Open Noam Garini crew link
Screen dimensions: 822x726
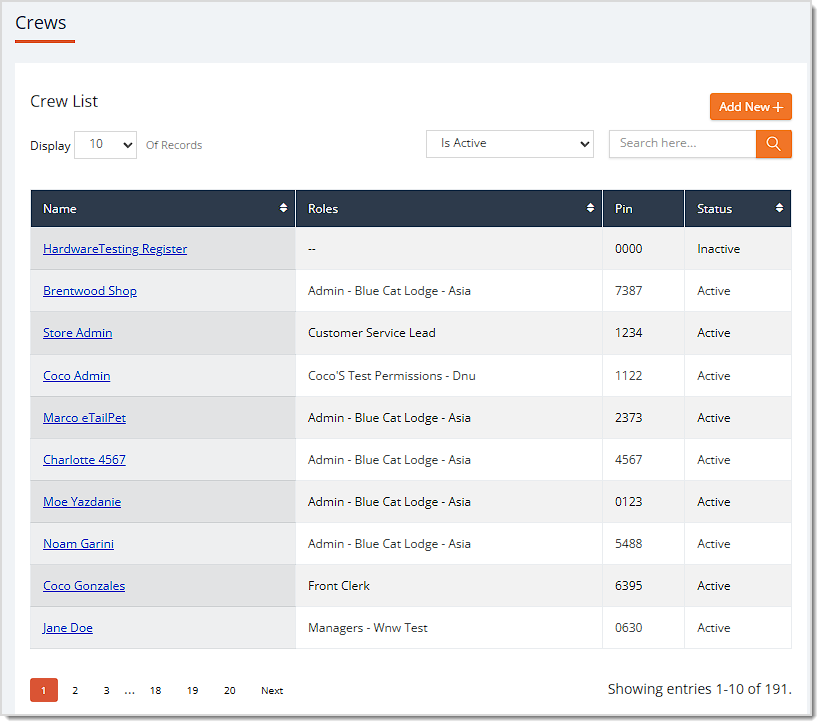click(x=78, y=544)
